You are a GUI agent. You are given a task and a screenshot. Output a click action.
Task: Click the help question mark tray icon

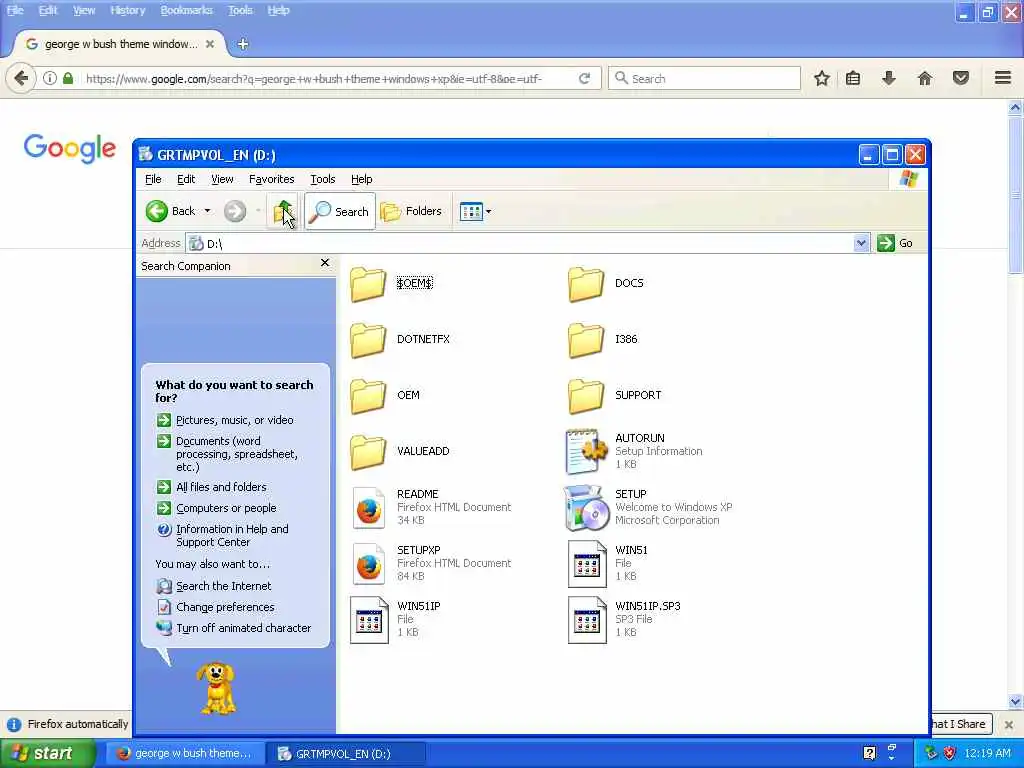point(869,753)
